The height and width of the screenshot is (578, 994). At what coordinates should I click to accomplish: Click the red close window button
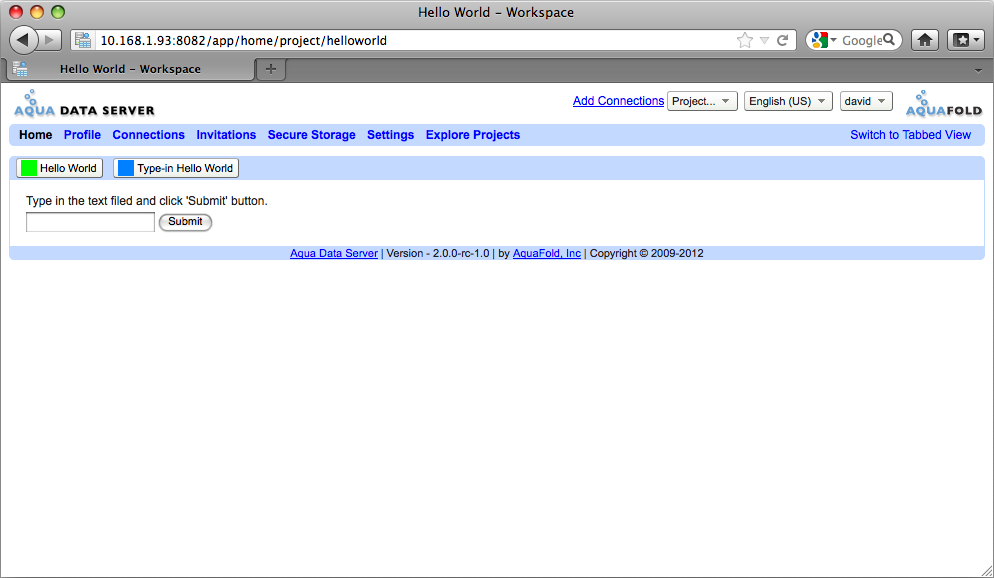pos(16,12)
